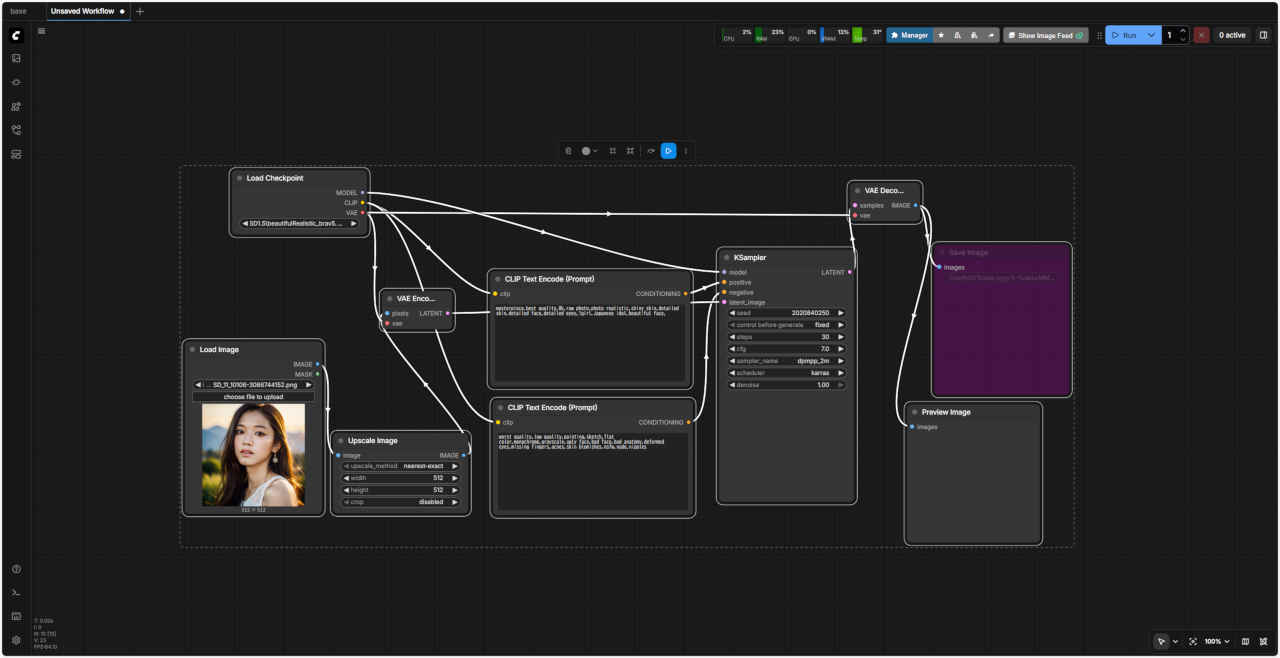Open the terminal console icon in sidebar

click(x=16, y=592)
